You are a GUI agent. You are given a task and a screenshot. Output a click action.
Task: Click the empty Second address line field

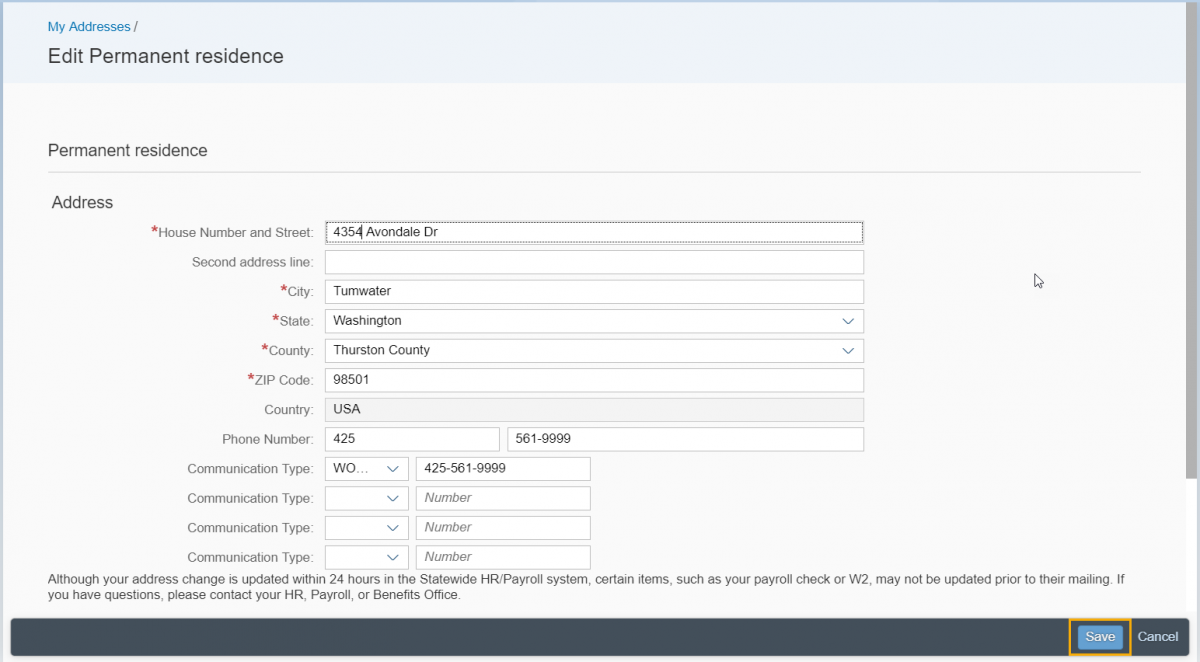(594, 262)
